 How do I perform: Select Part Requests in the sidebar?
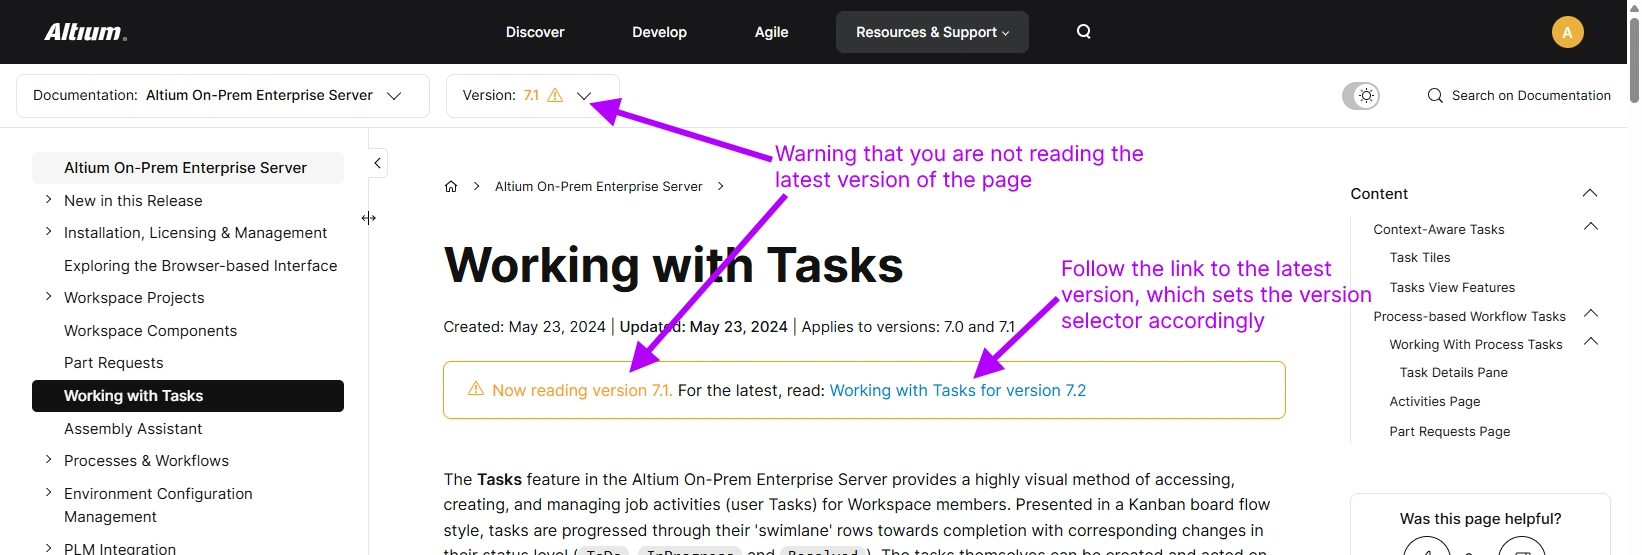[113, 363]
